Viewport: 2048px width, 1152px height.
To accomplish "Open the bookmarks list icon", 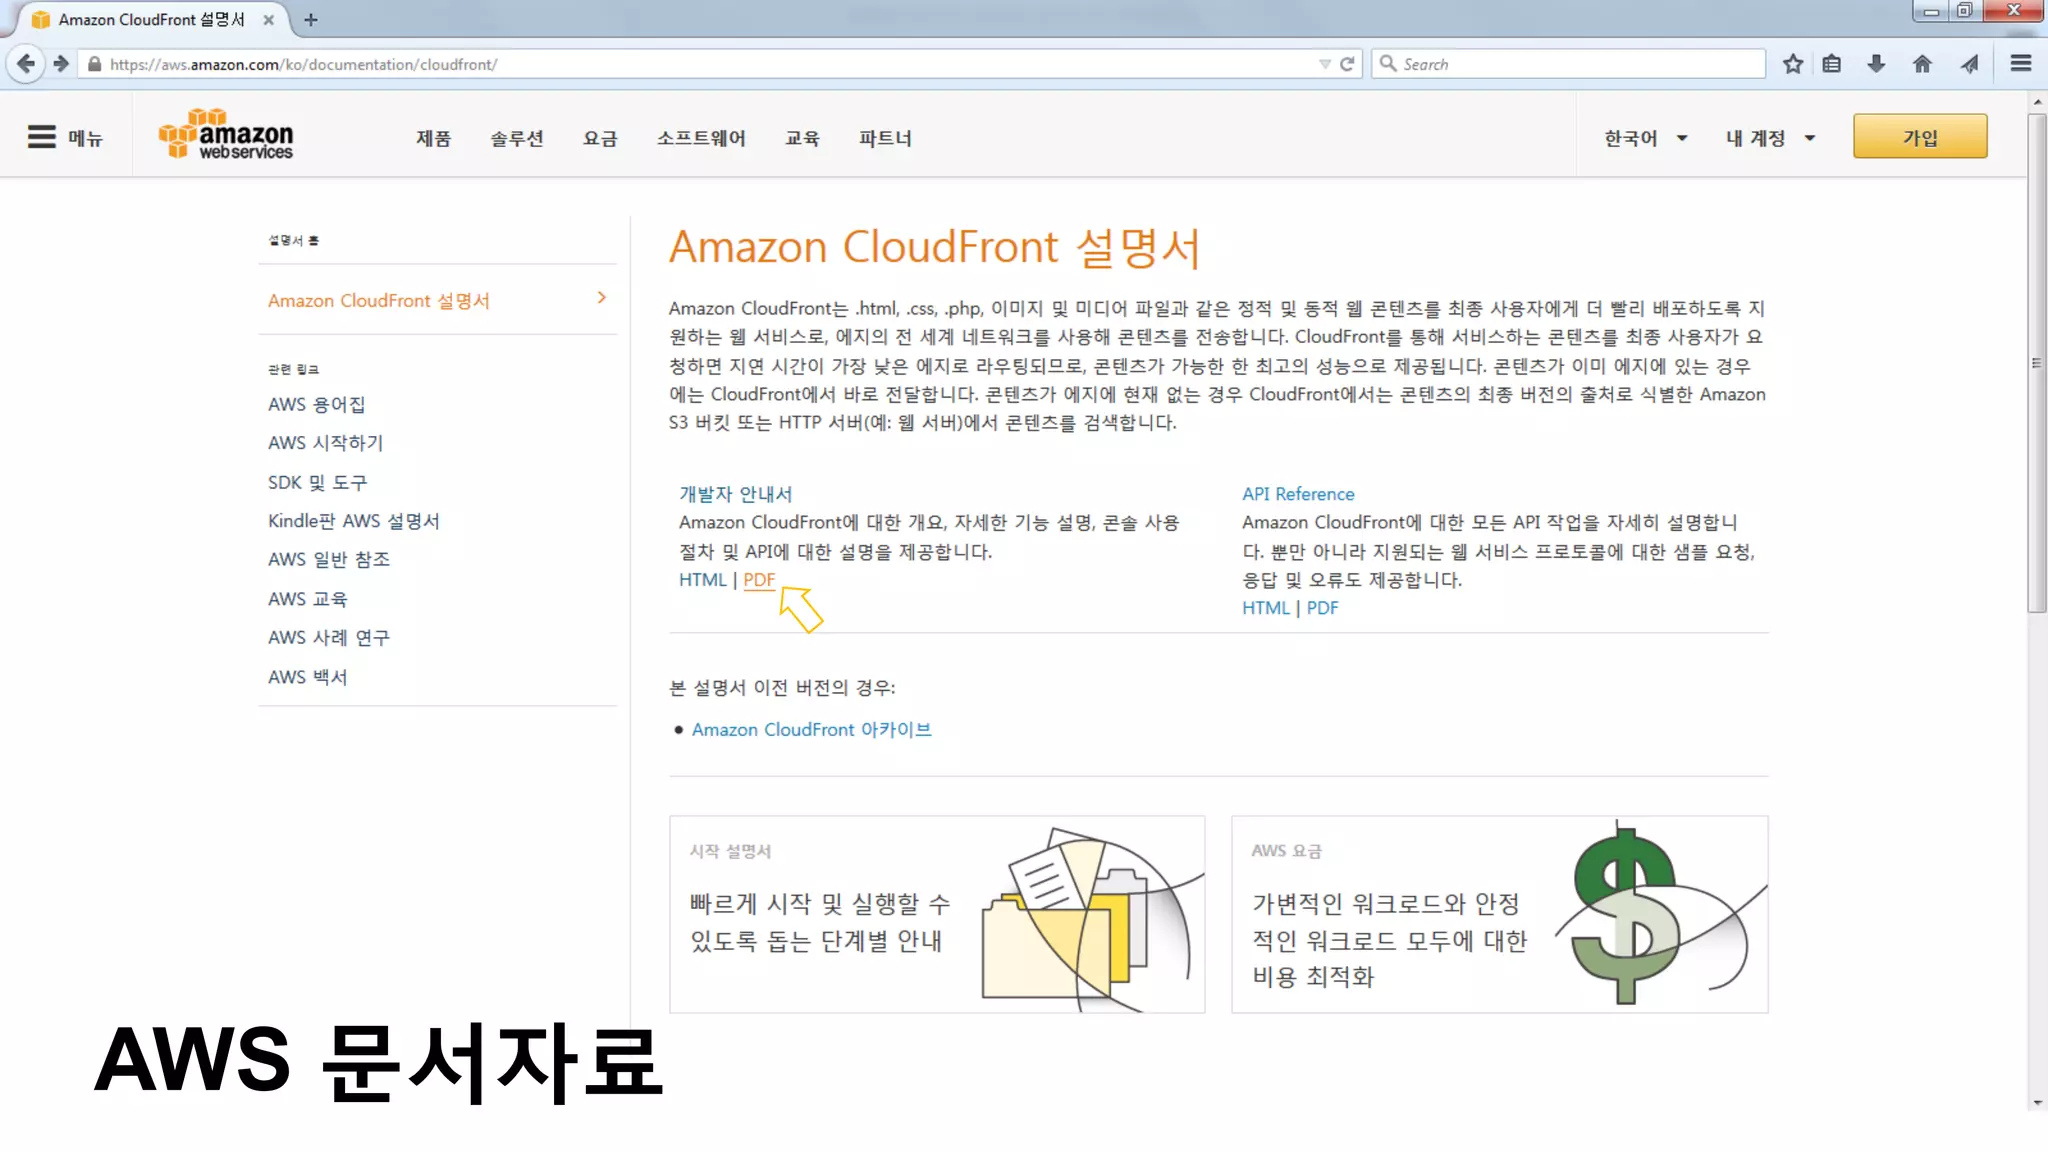I will [x=1832, y=64].
